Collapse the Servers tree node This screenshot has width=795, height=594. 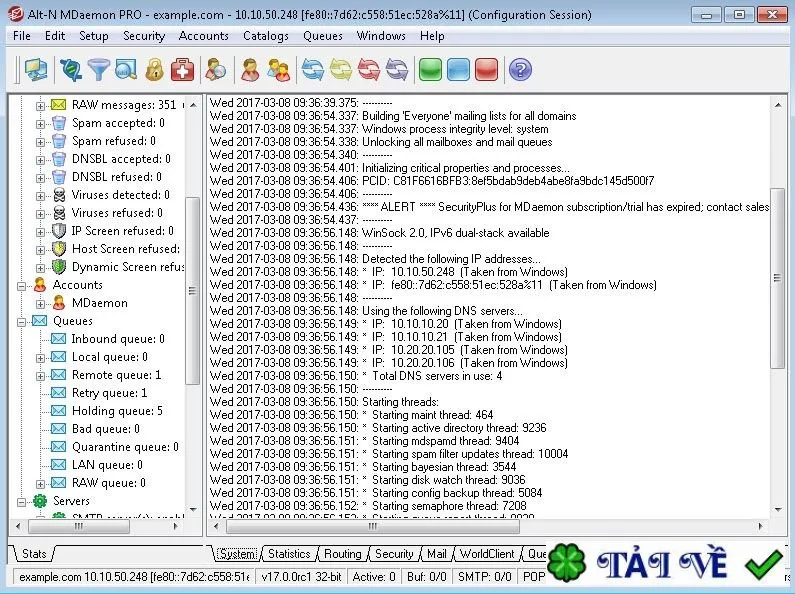point(21,502)
